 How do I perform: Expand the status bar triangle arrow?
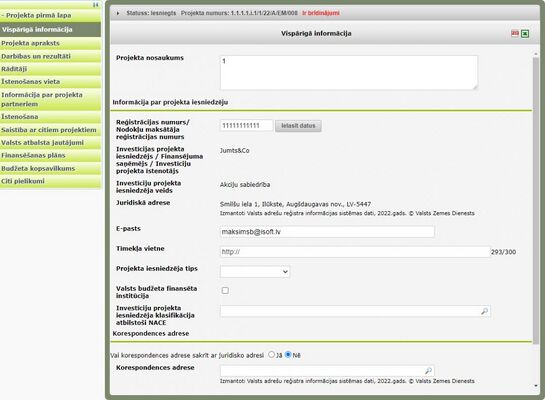coord(118,13)
